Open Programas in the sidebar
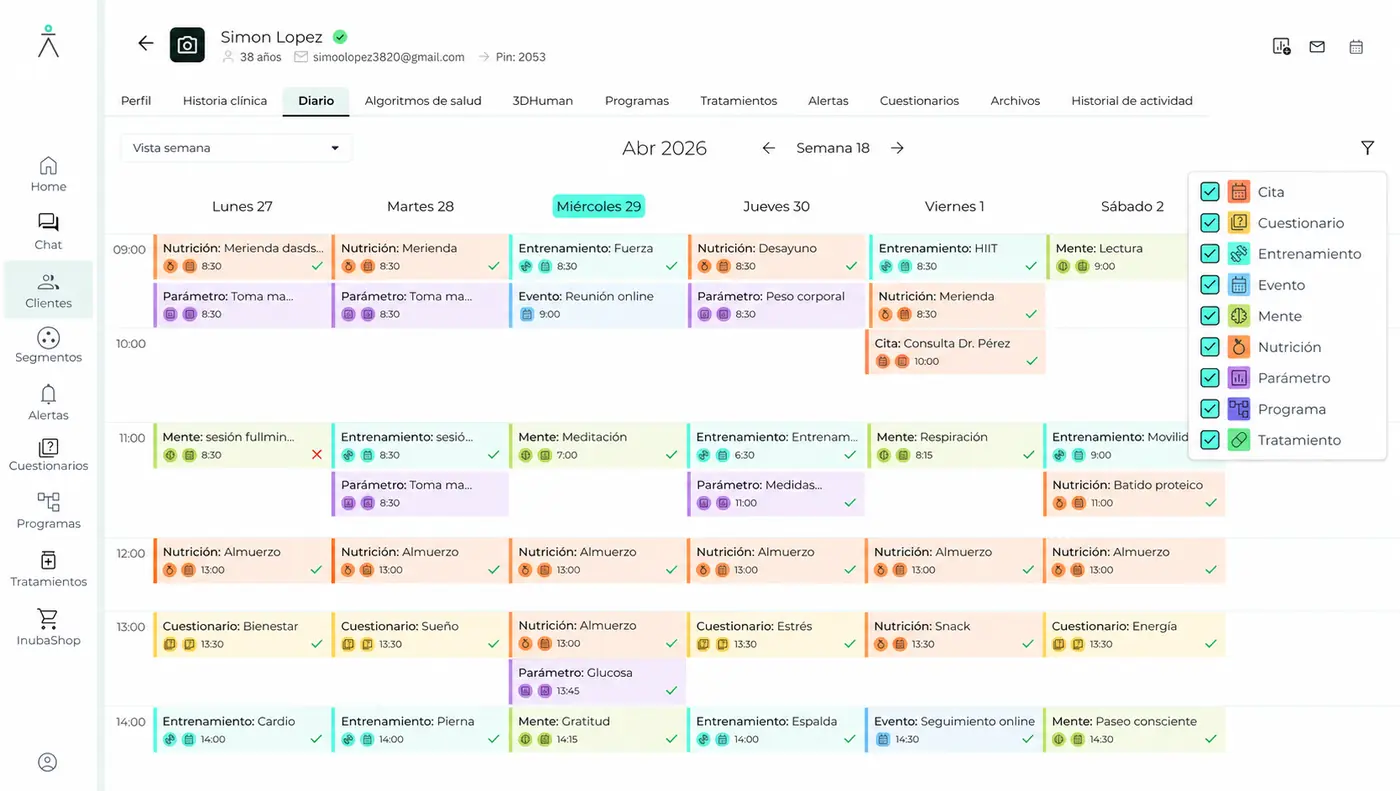 click(x=48, y=511)
